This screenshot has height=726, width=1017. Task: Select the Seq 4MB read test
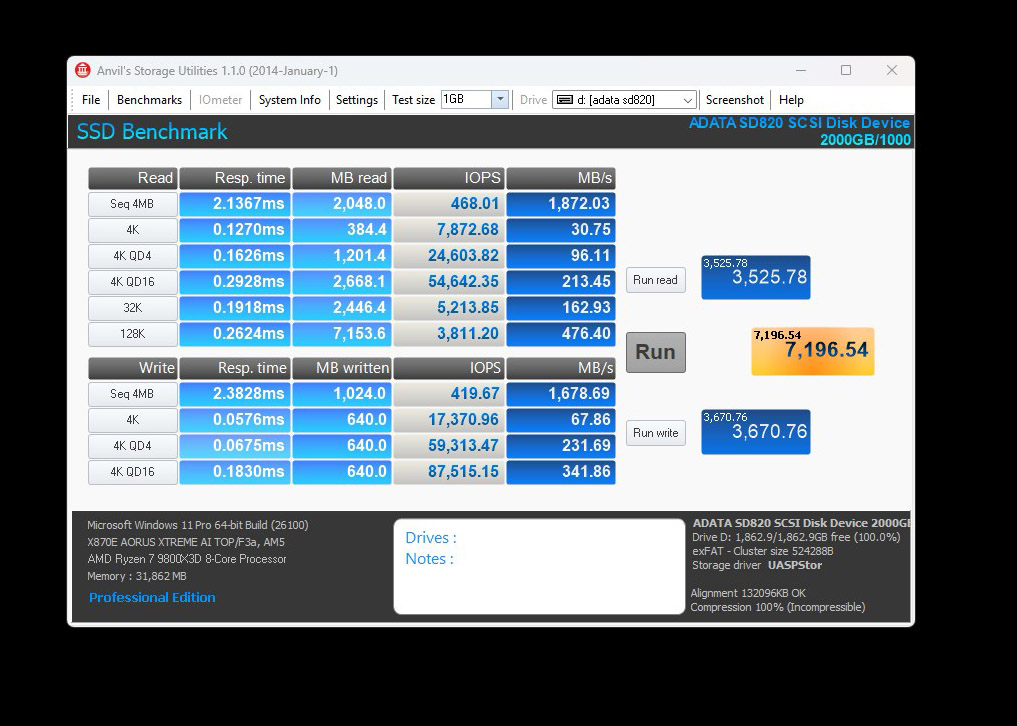(133, 204)
